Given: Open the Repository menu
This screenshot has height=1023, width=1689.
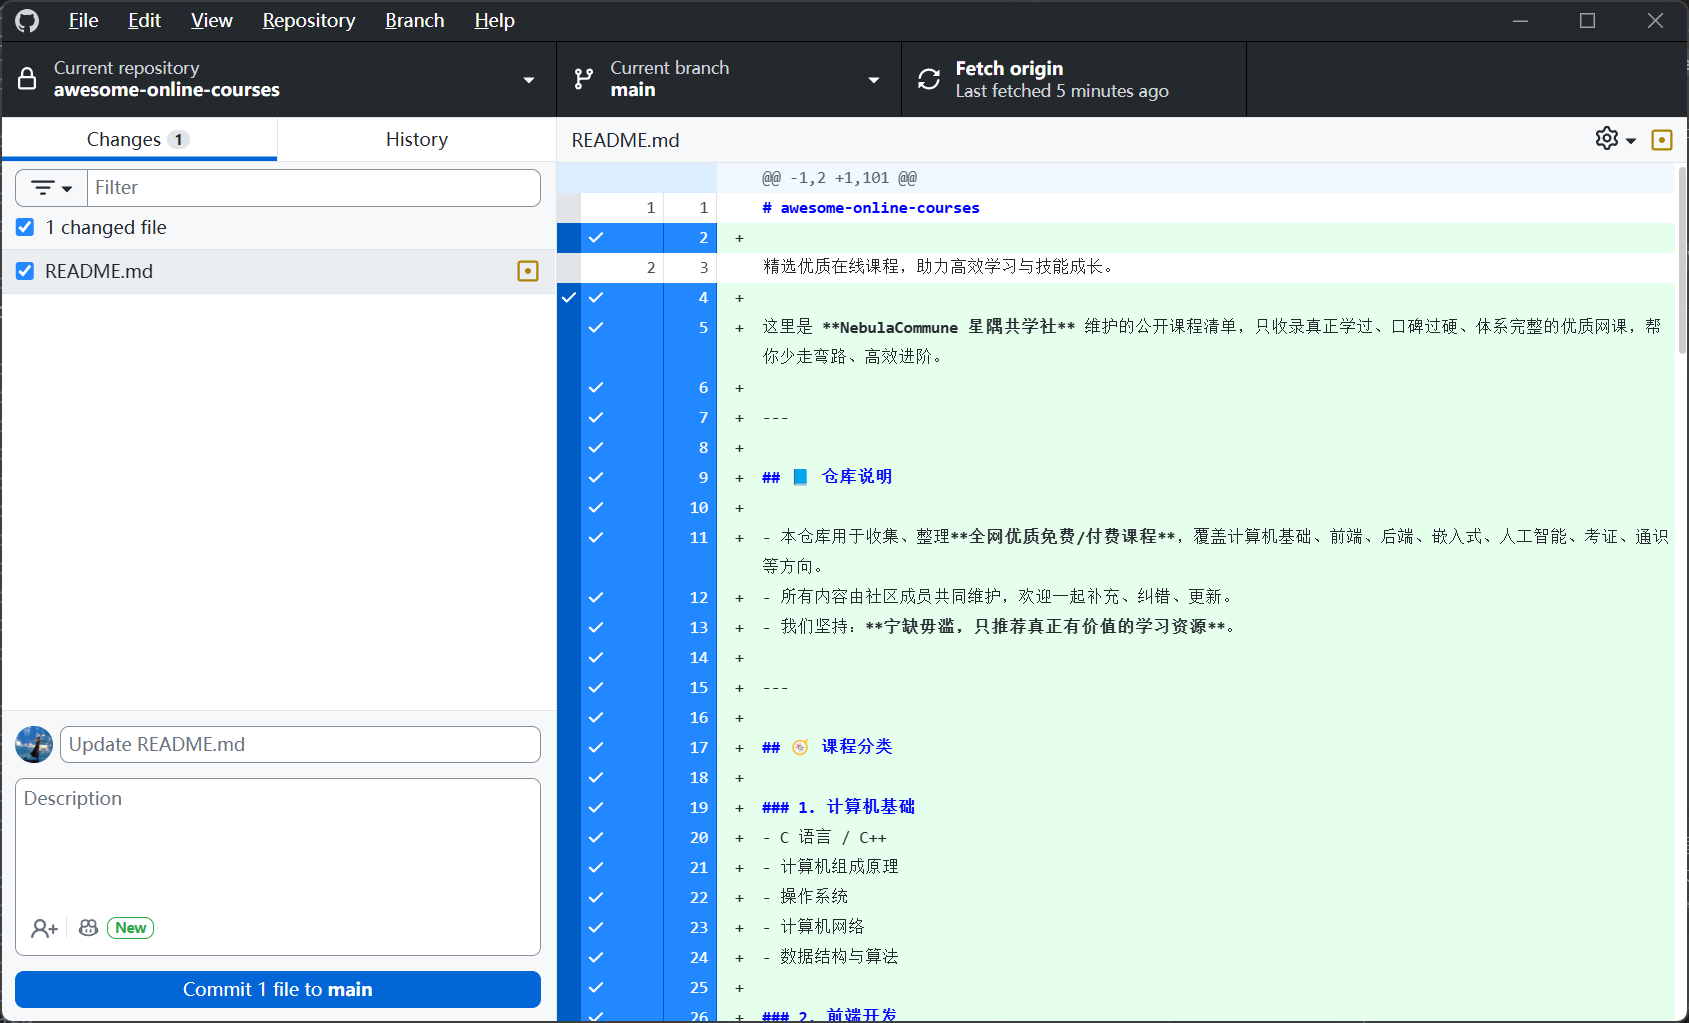Looking at the screenshot, I should [x=308, y=21].
